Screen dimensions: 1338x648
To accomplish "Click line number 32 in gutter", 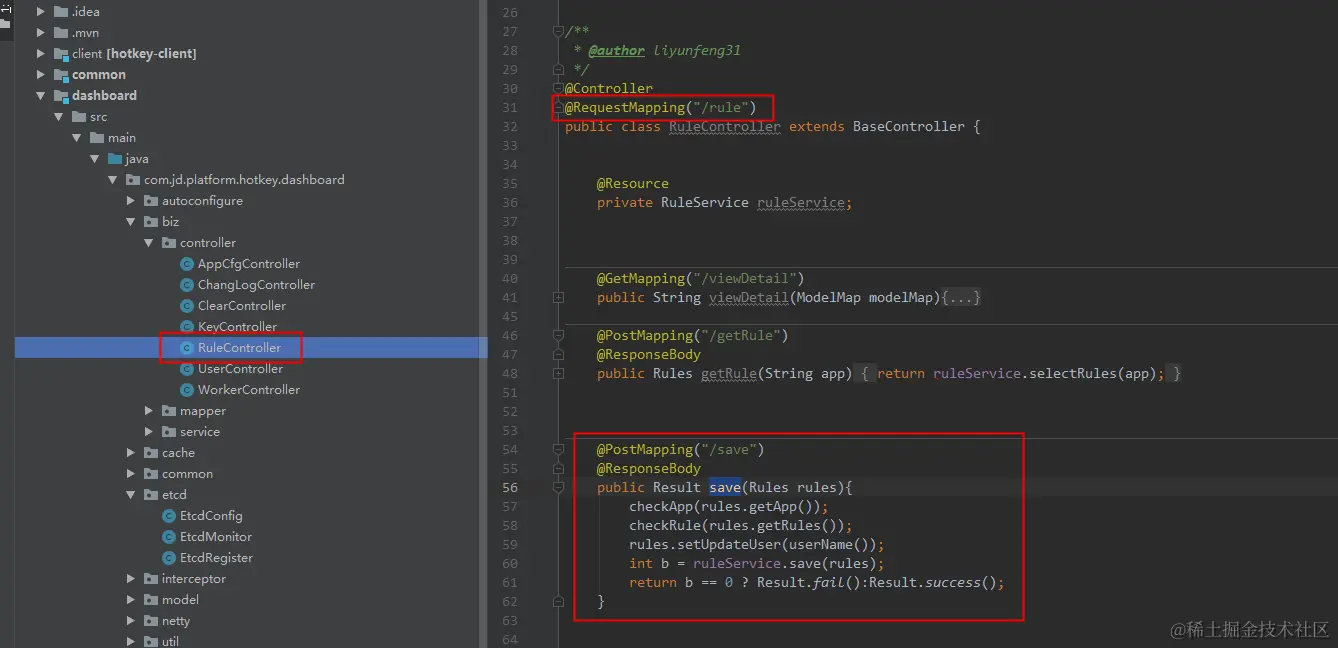I will click(510, 127).
